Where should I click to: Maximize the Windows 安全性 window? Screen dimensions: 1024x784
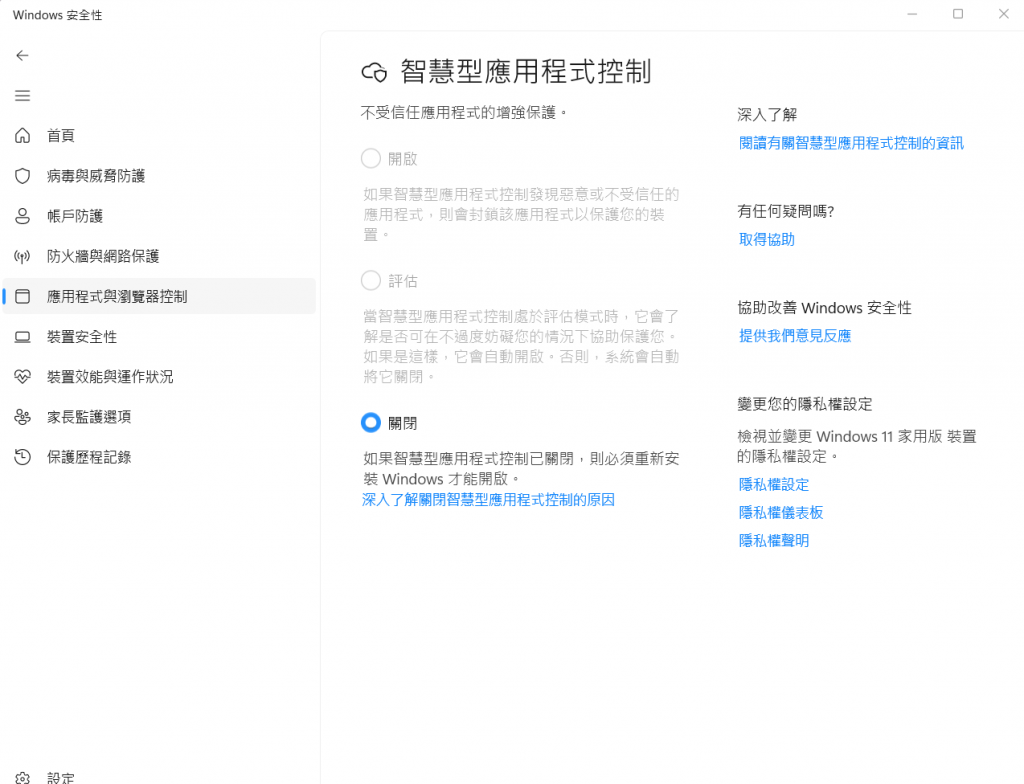coord(958,14)
